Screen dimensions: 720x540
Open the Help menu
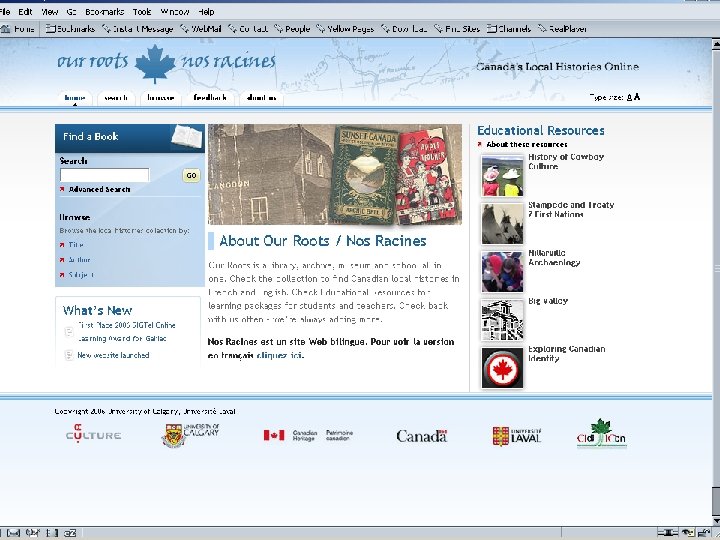coord(206,12)
